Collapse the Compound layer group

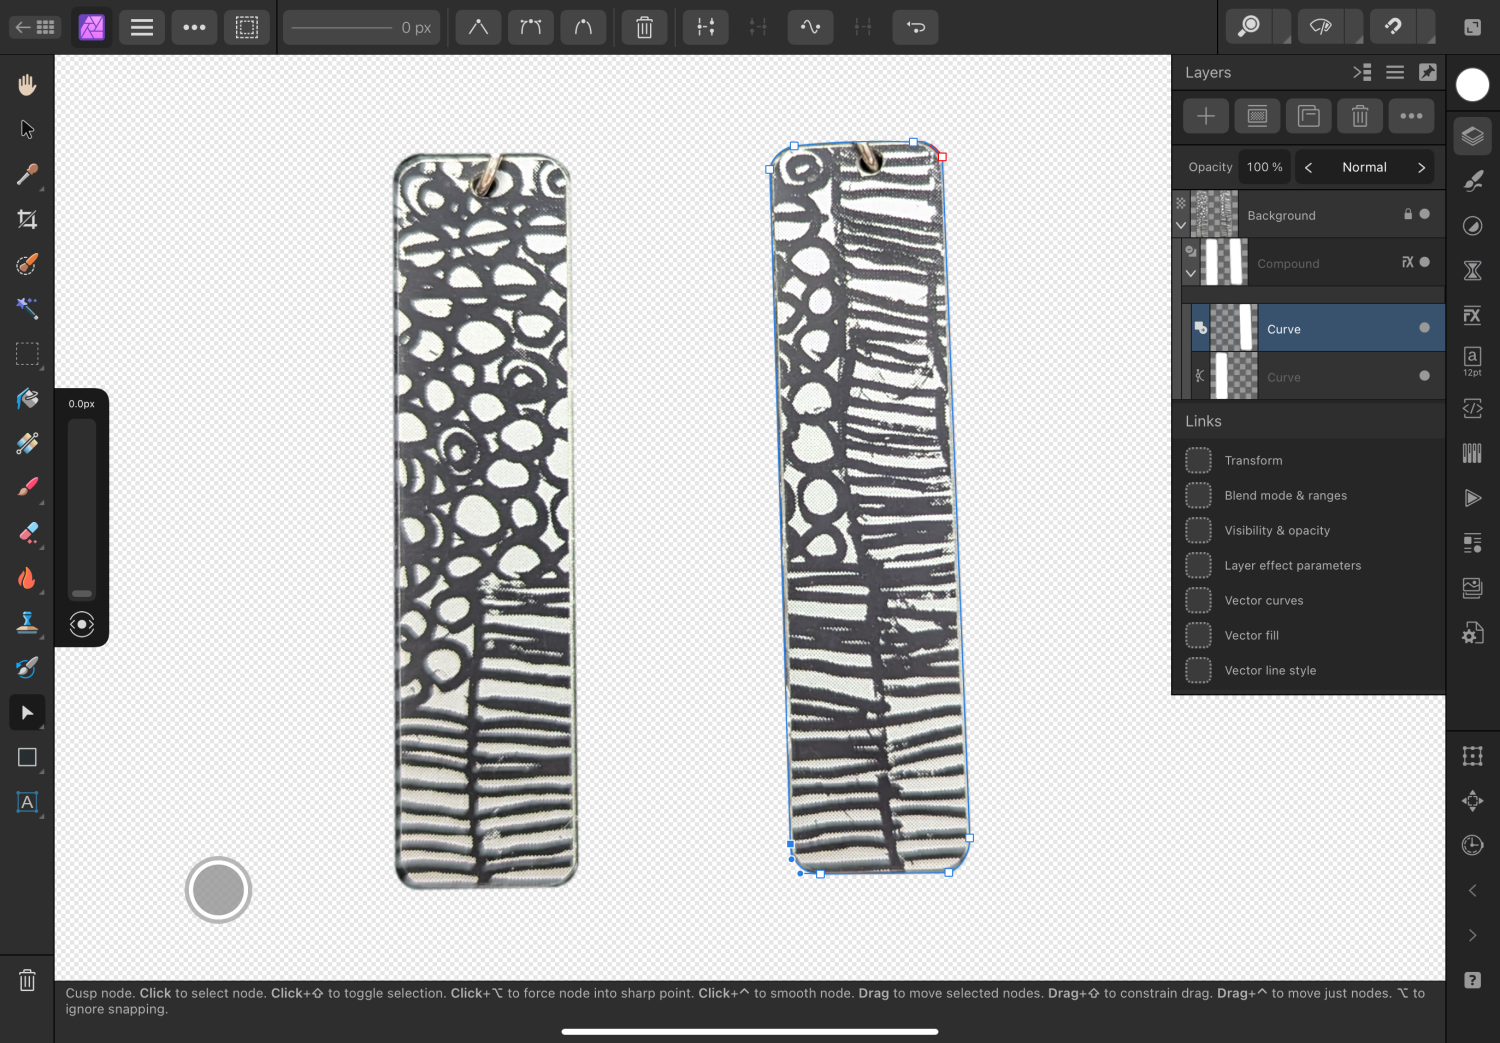click(x=1190, y=273)
